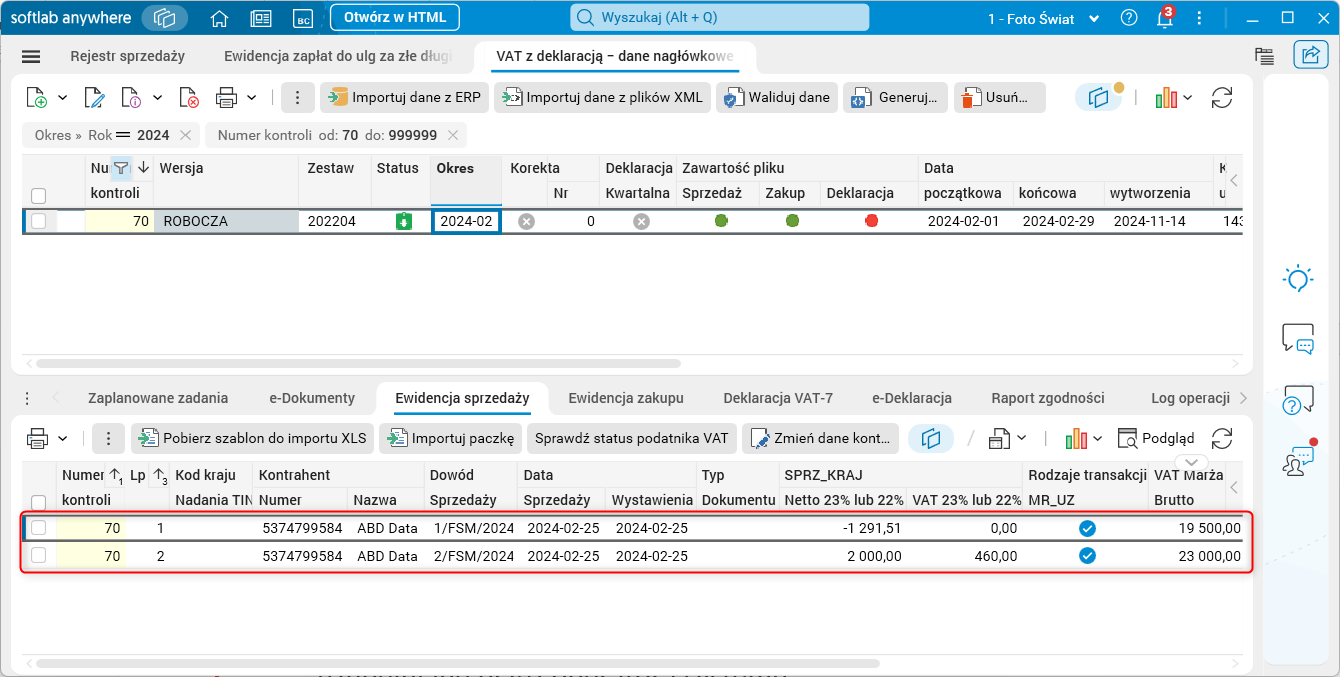Expand dropdown arrow next to document info icon
Screen dimensions: 1340x677
(158, 97)
